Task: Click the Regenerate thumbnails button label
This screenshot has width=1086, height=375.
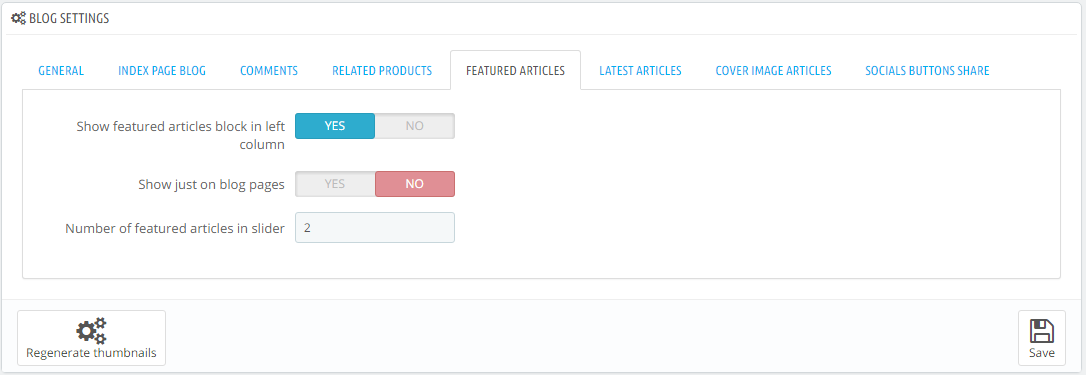Action: tap(91, 353)
